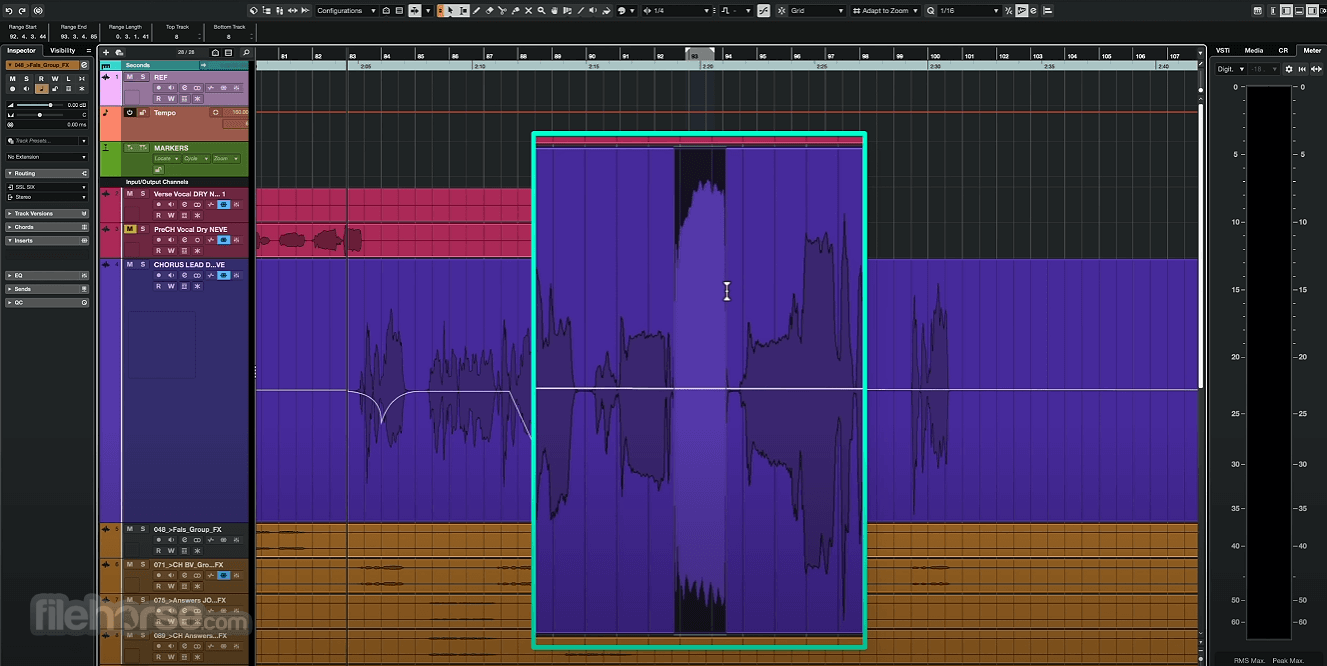The height and width of the screenshot is (666, 1327).
Task: Click the Range Start value field
Action: point(28,36)
